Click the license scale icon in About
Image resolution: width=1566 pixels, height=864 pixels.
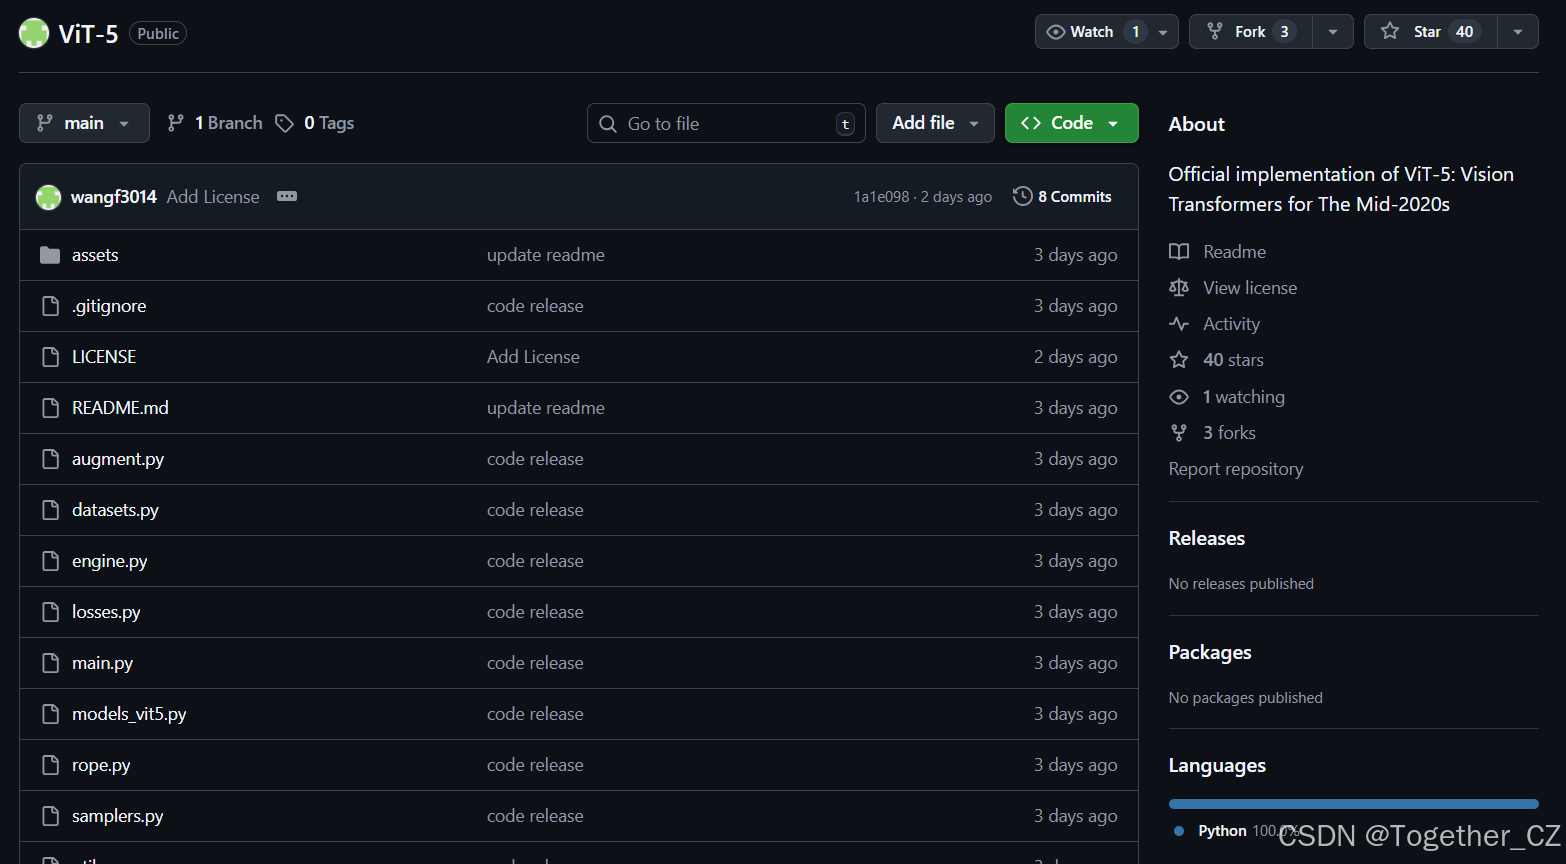pos(1179,288)
